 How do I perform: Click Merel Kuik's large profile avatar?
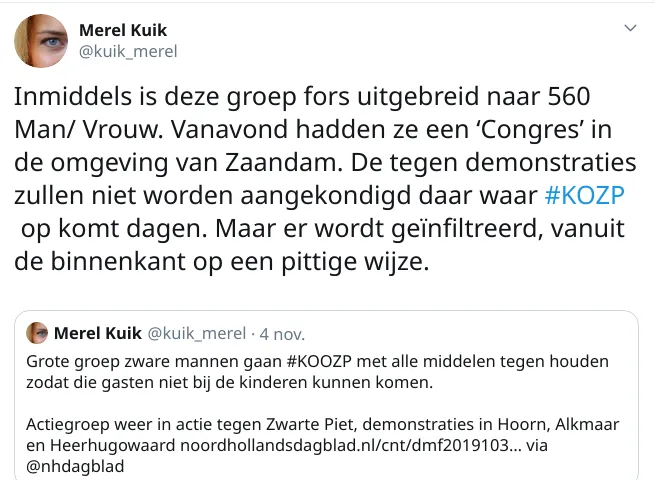(x=41, y=41)
